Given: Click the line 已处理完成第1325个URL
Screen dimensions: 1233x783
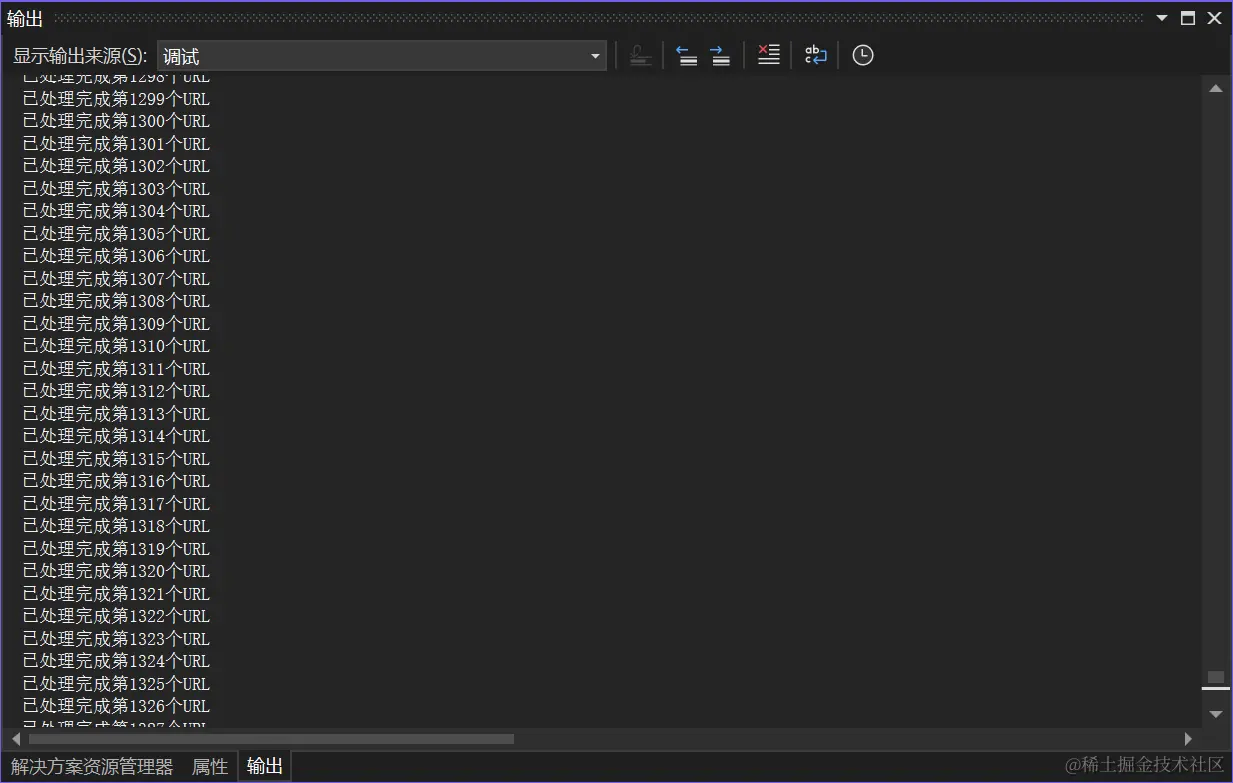Looking at the screenshot, I should [116, 684].
